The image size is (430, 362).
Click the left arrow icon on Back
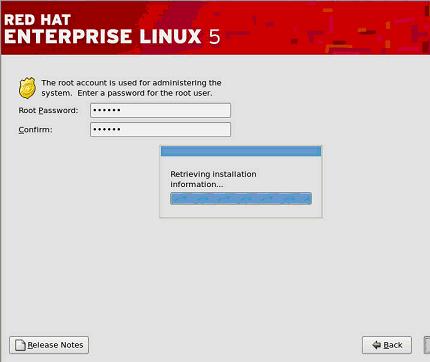click(x=376, y=345)
